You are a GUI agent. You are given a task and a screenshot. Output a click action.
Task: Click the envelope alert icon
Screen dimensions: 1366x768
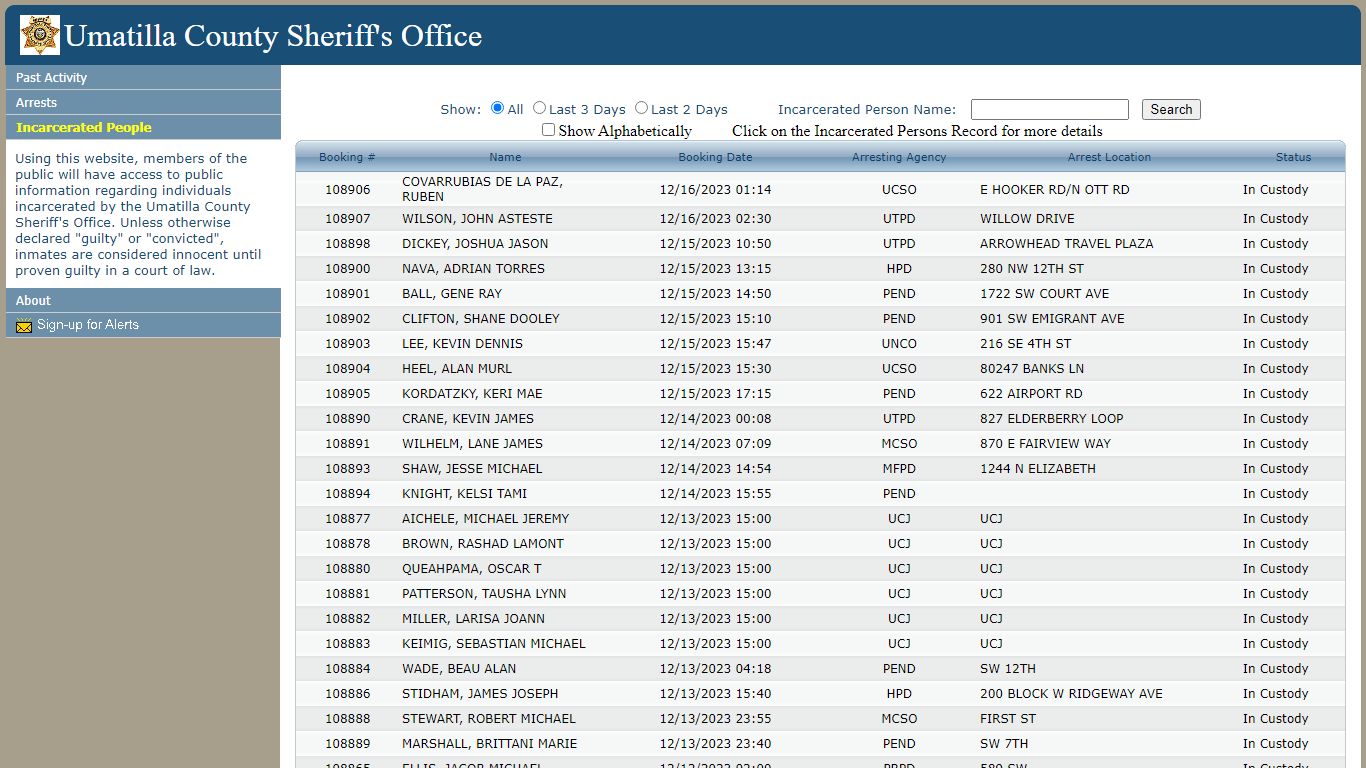[x=25, y=325]
